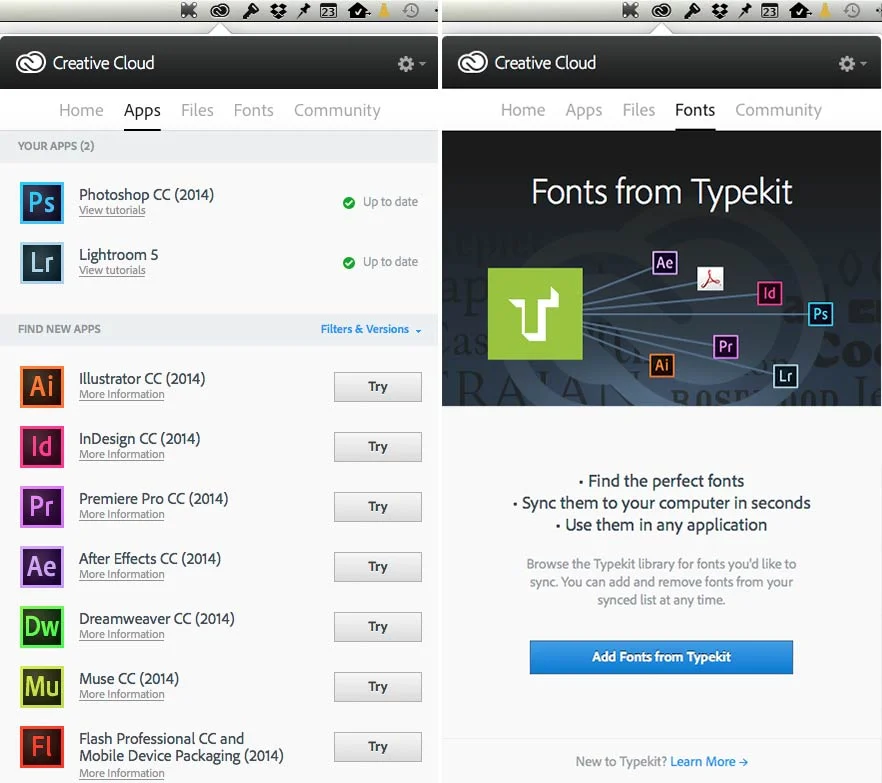Click the Pr icon in the Typekit banner

point(726,346)
